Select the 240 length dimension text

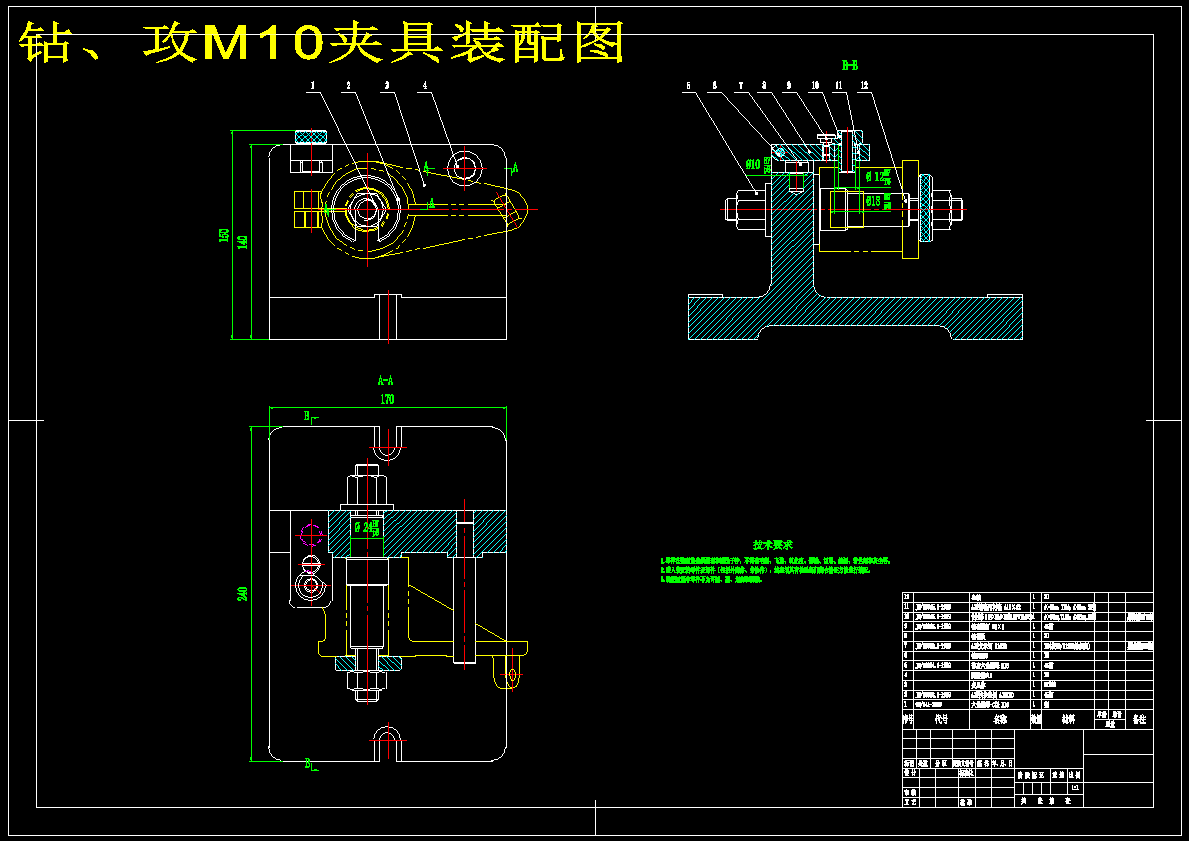(243, 594)
